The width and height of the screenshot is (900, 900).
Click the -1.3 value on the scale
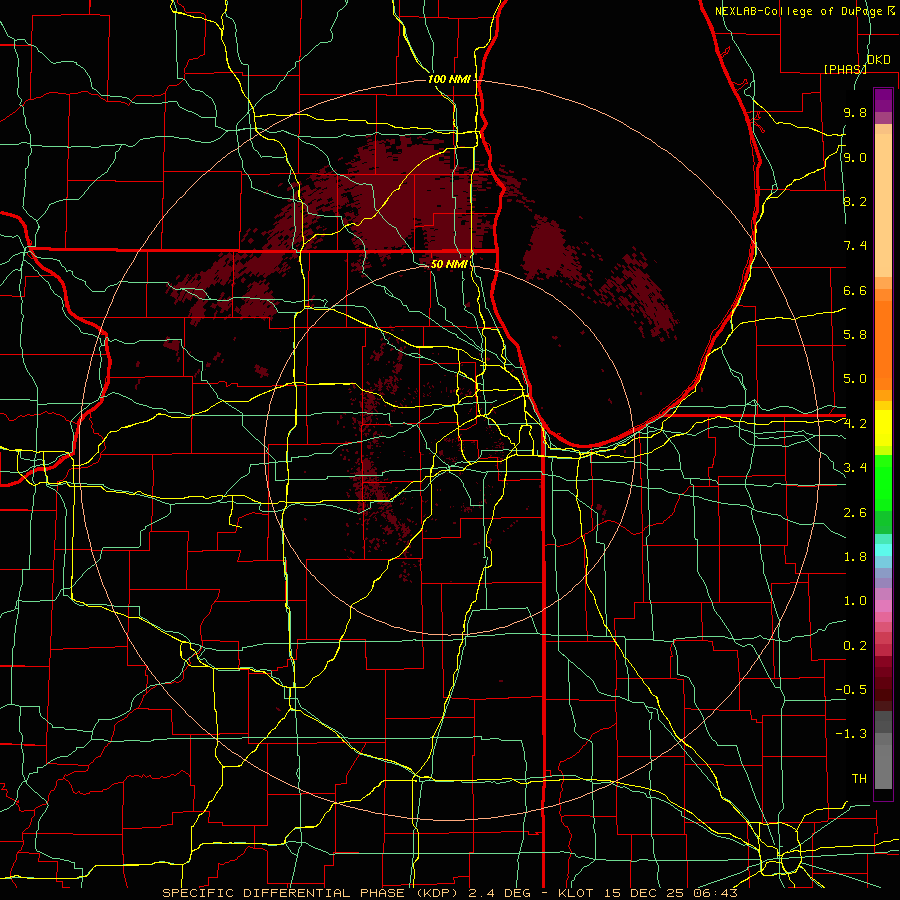(851, 734)
